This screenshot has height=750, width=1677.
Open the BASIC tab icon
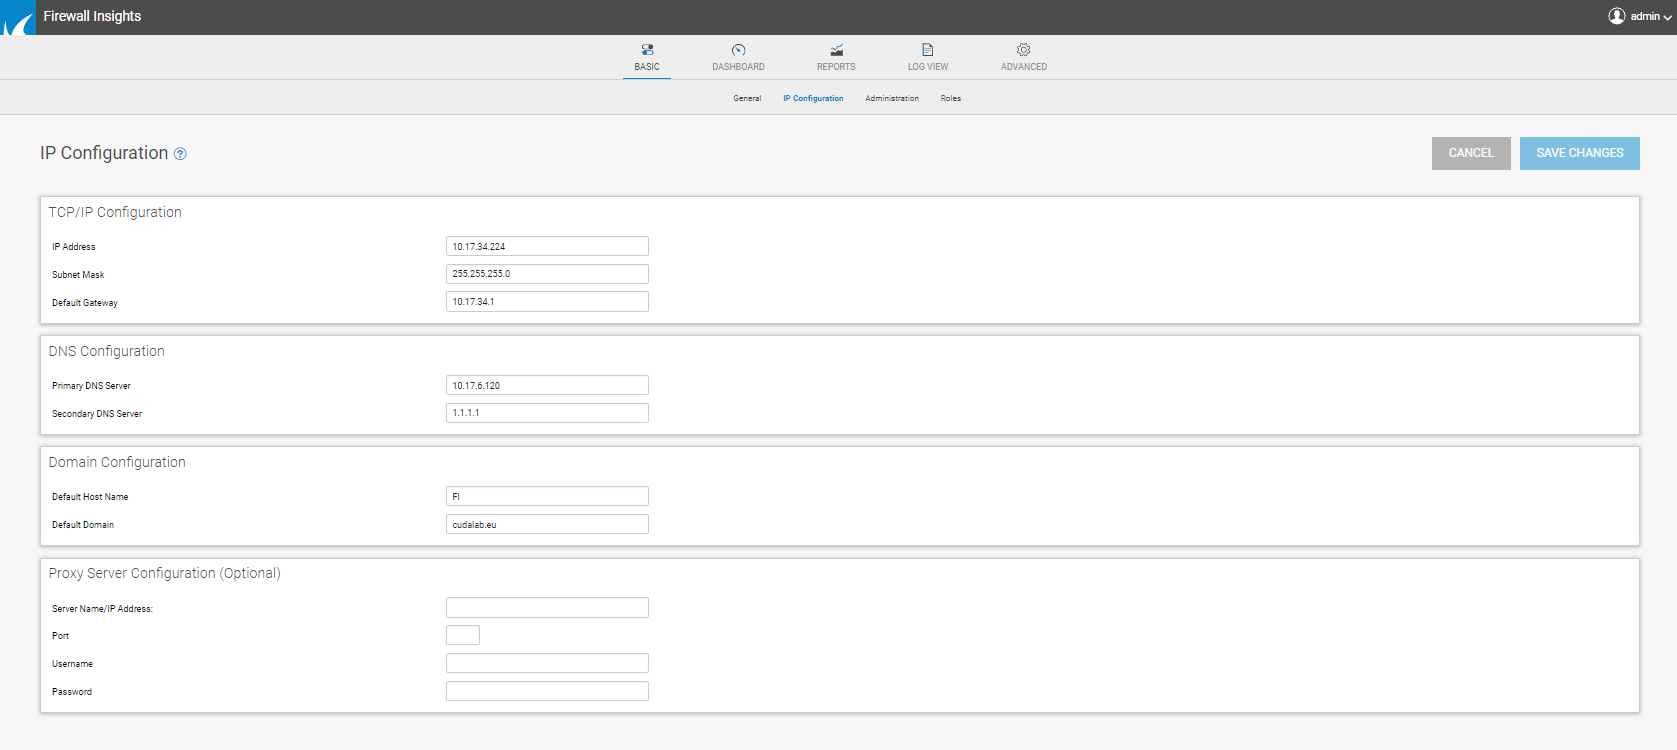click(x=647, y=50)
